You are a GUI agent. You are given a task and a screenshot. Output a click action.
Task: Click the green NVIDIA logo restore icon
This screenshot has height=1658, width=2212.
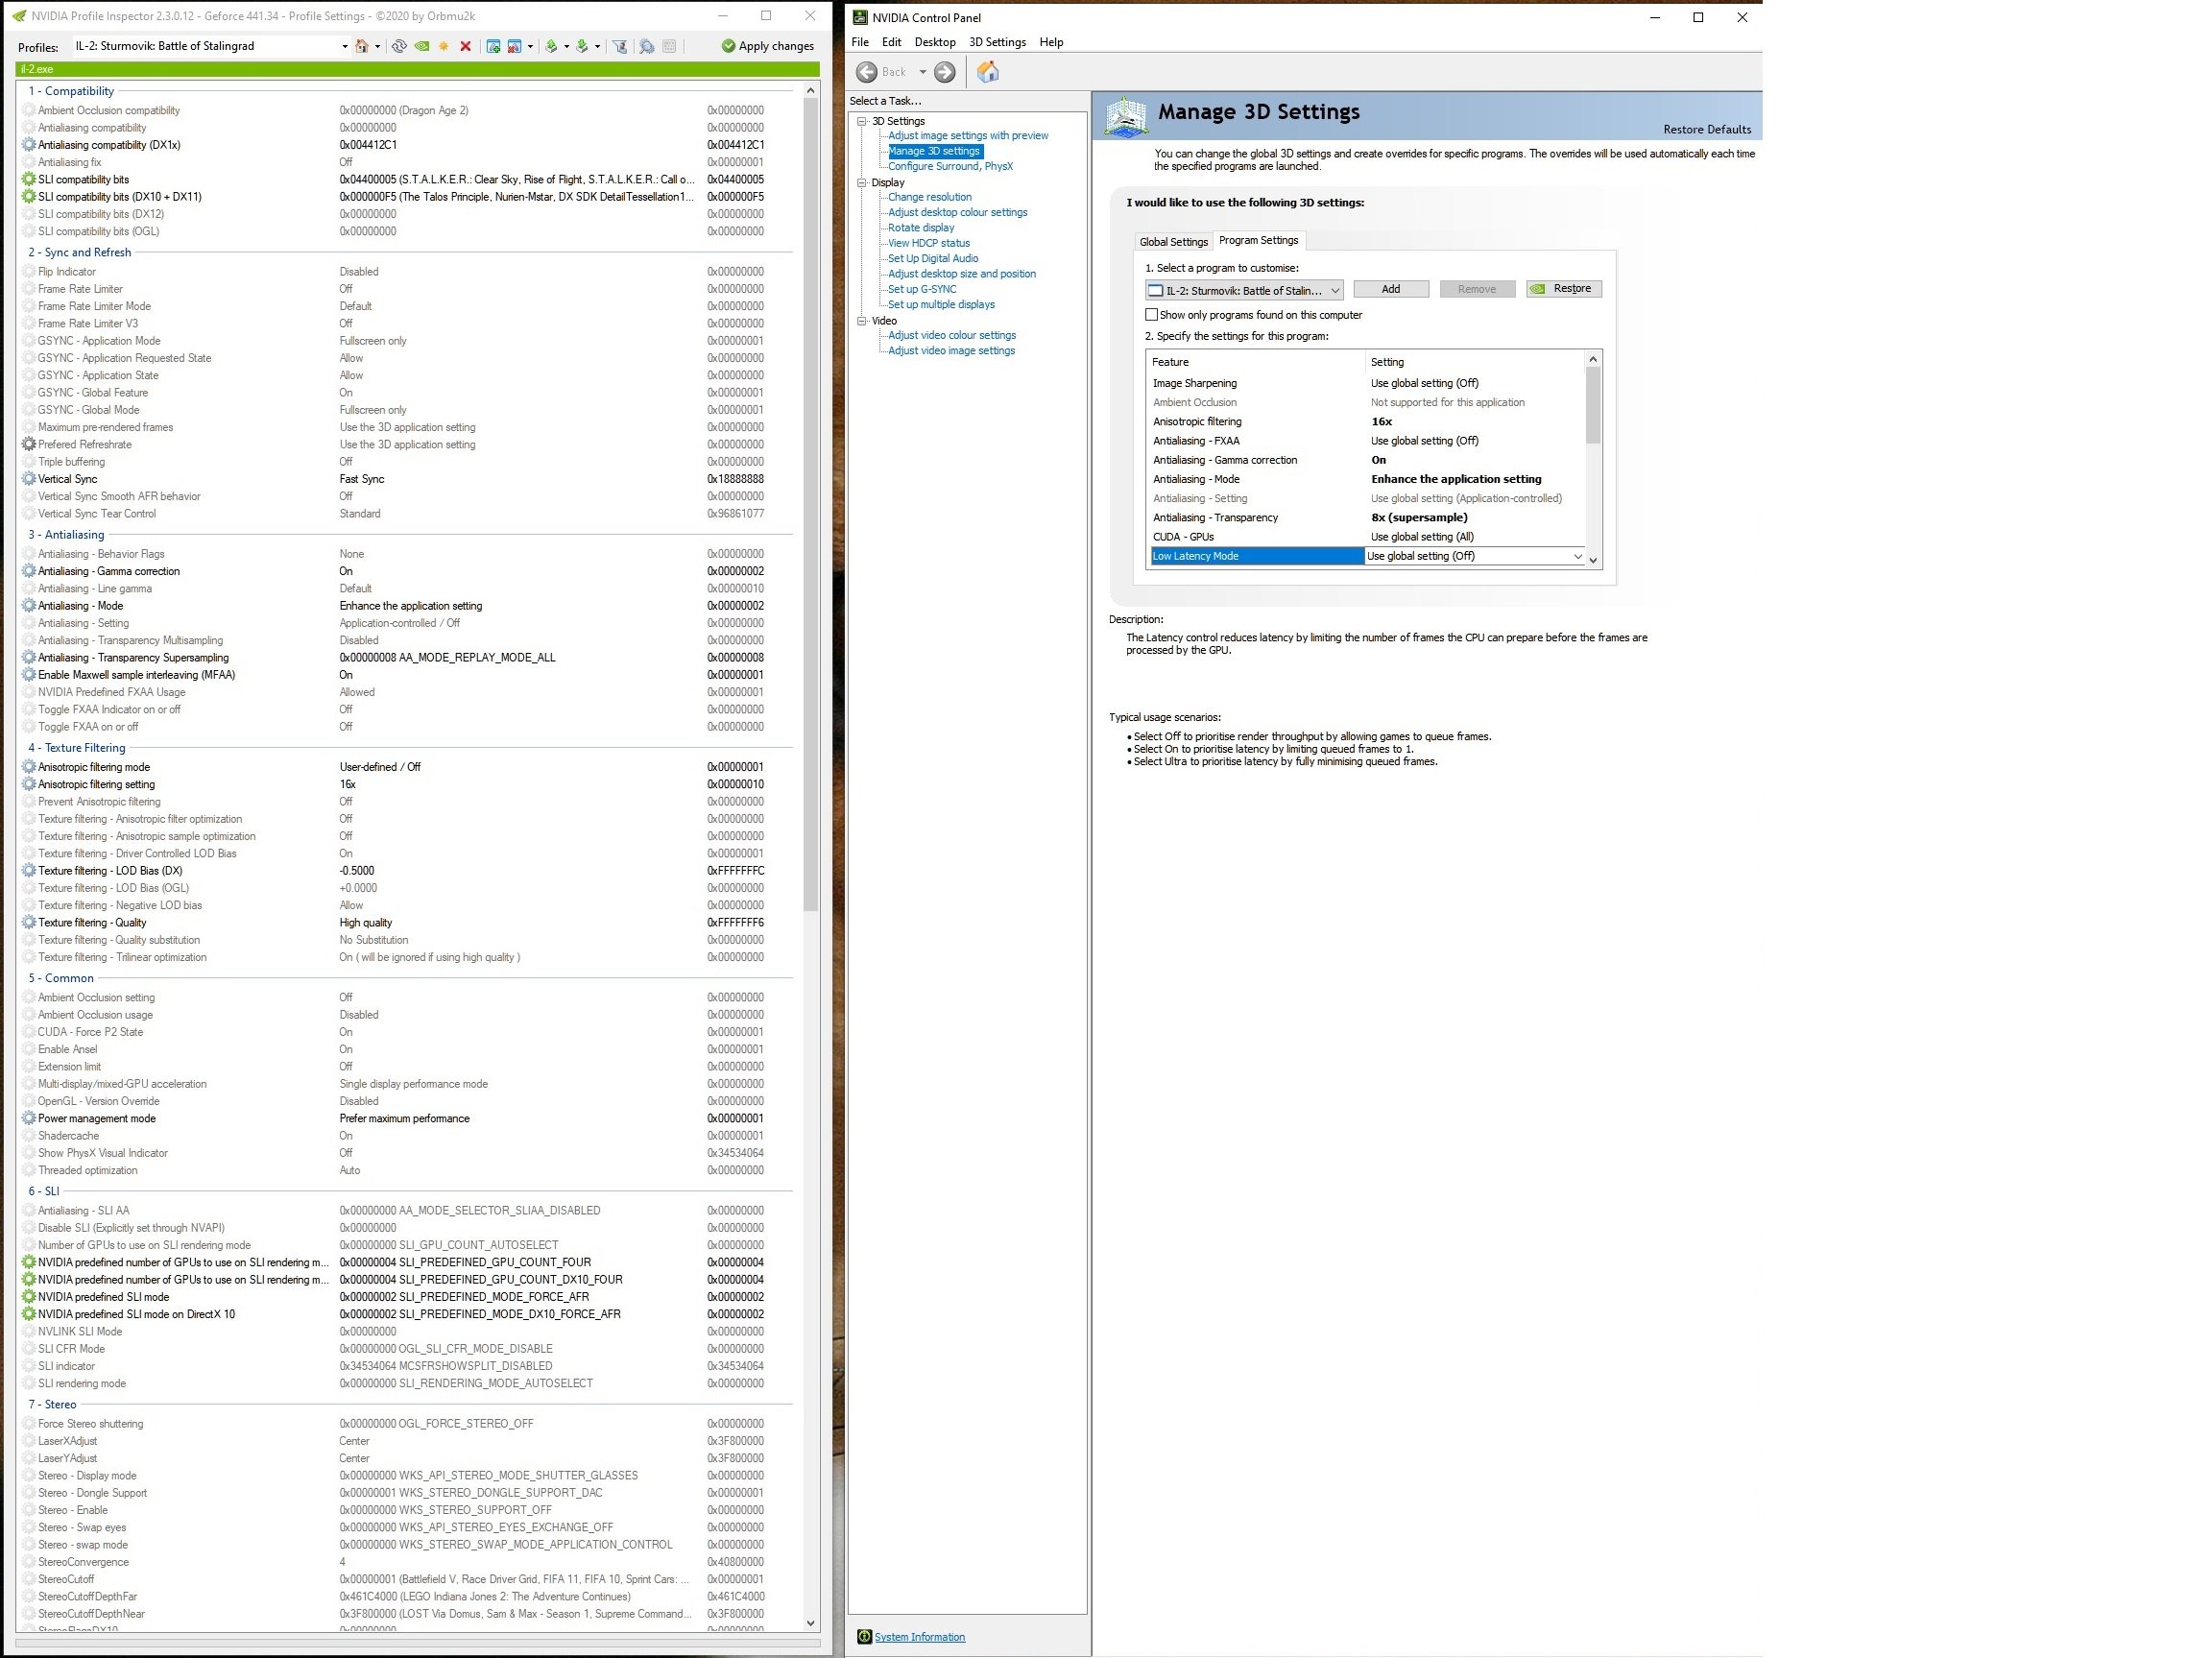(422, 46)
